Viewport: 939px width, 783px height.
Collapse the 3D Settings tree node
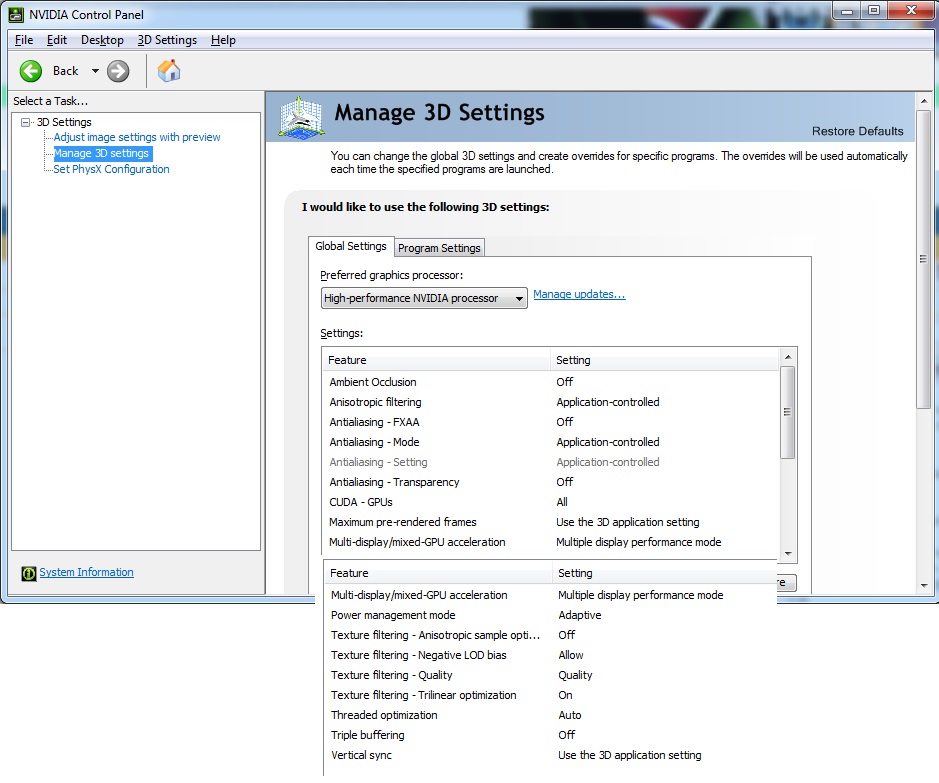26,122
